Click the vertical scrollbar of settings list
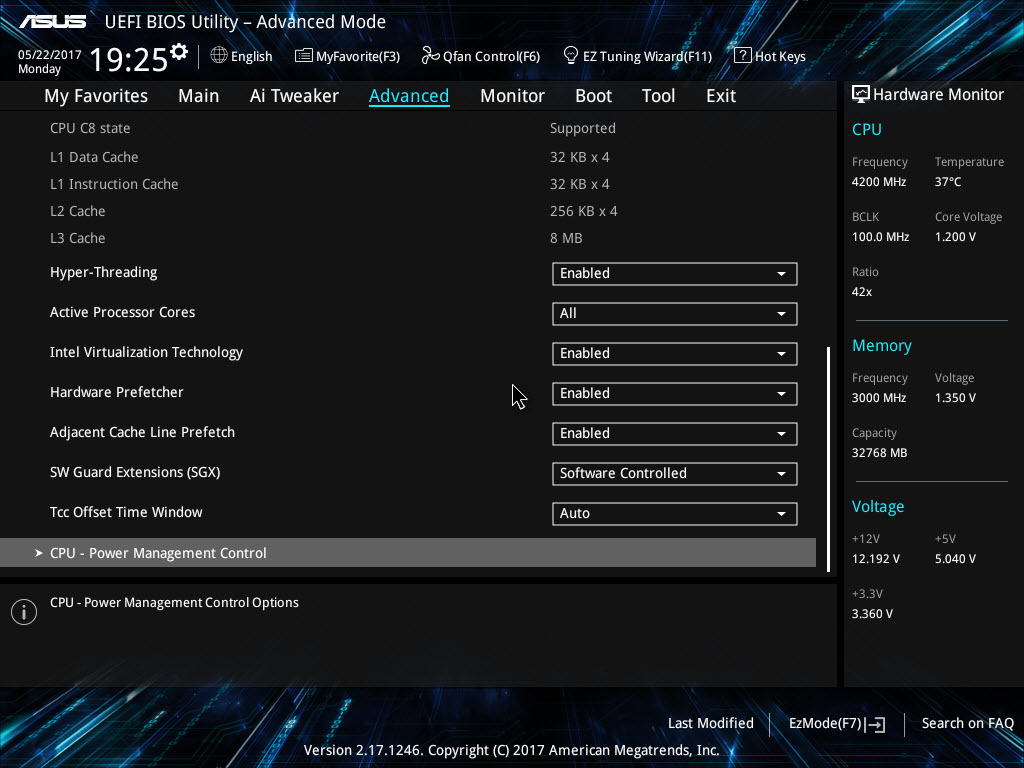Viewport: 1024px width, 768px height. [x=828, y=459]
